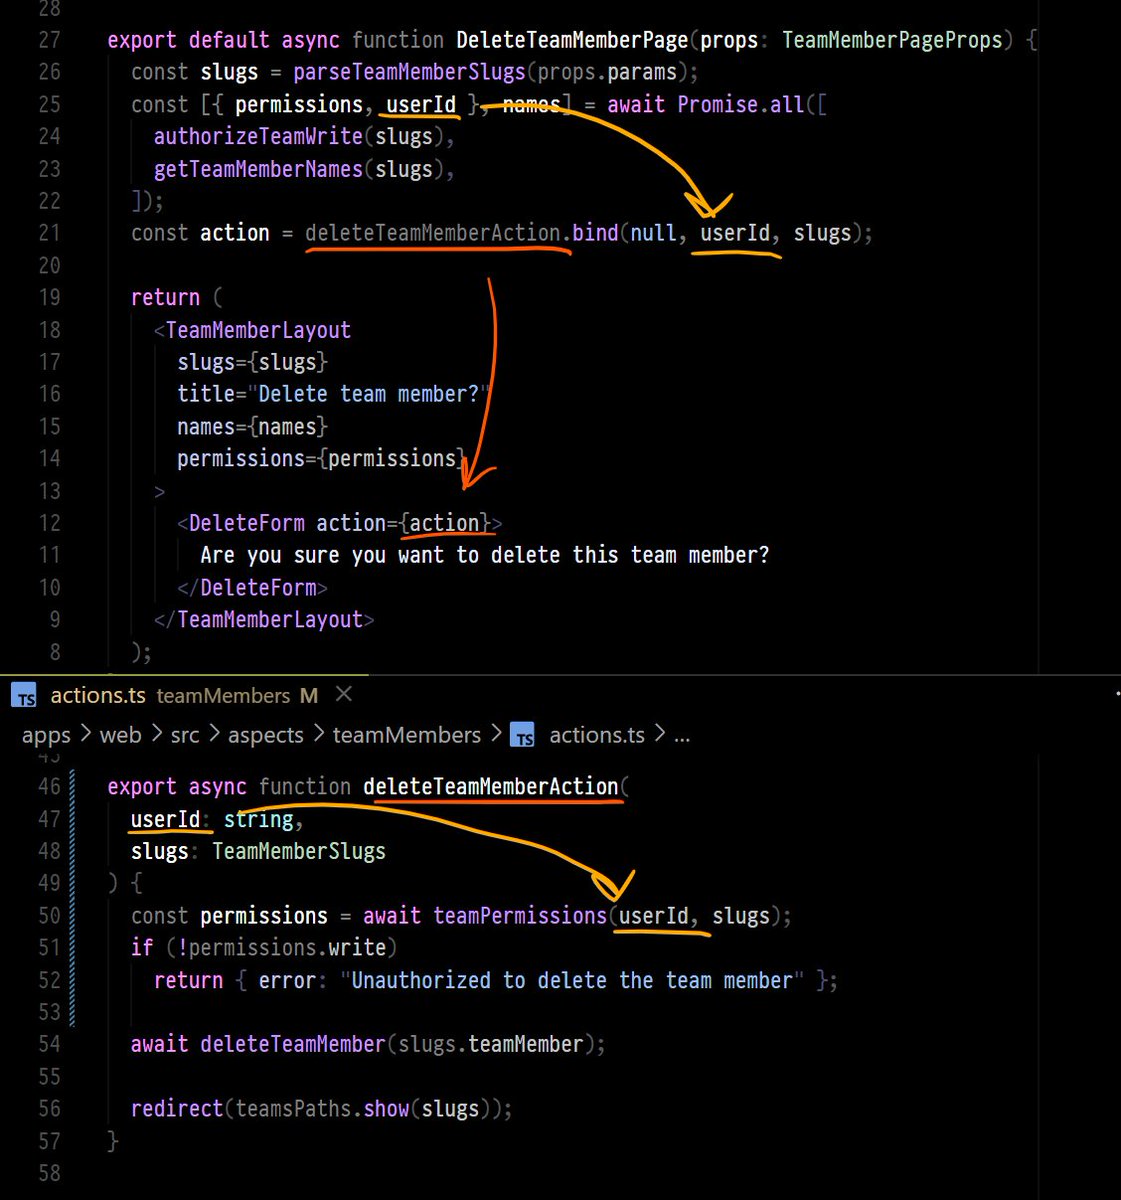Click the "string" type on line 47
The width and height of the screenshot is (1121, 1200).
coord(258,819)
